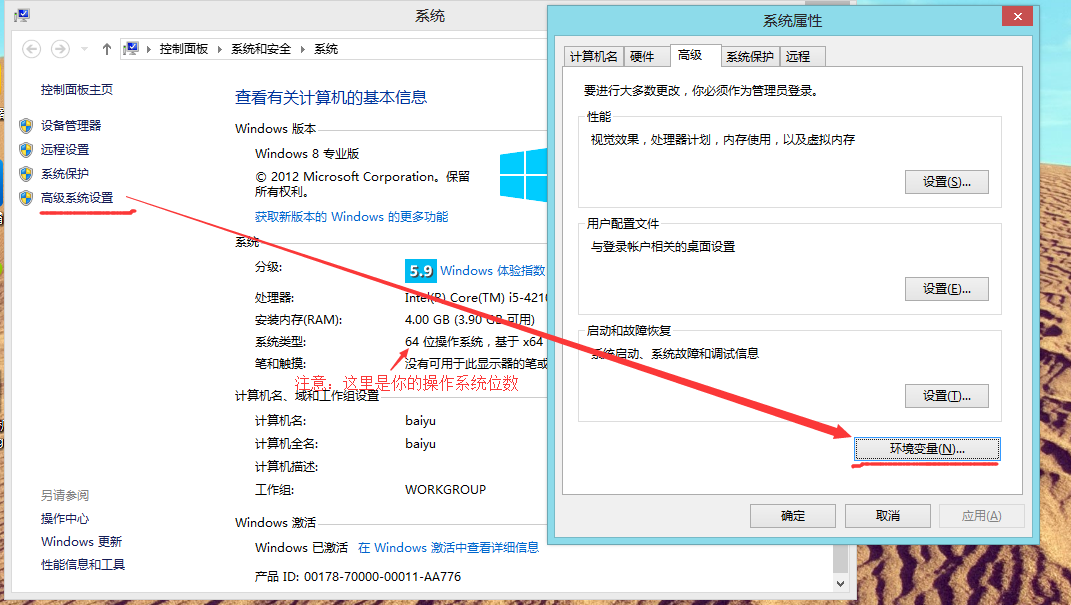The height and width of the screenshot is (605, 1071).
Task: Open the 系统保护 tab
Action: click(749, 57)
